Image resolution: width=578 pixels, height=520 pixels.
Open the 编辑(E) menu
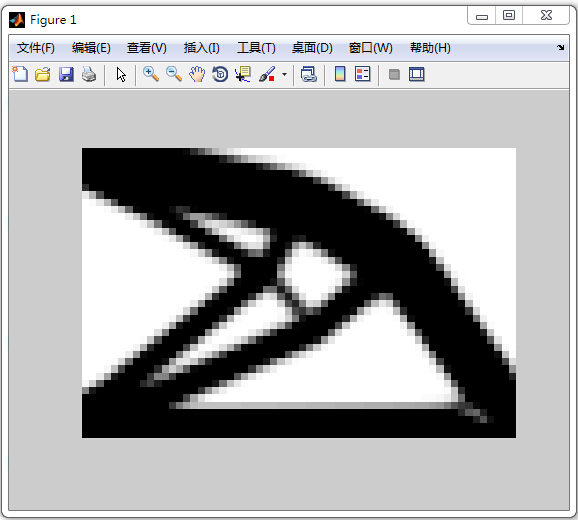91,48
